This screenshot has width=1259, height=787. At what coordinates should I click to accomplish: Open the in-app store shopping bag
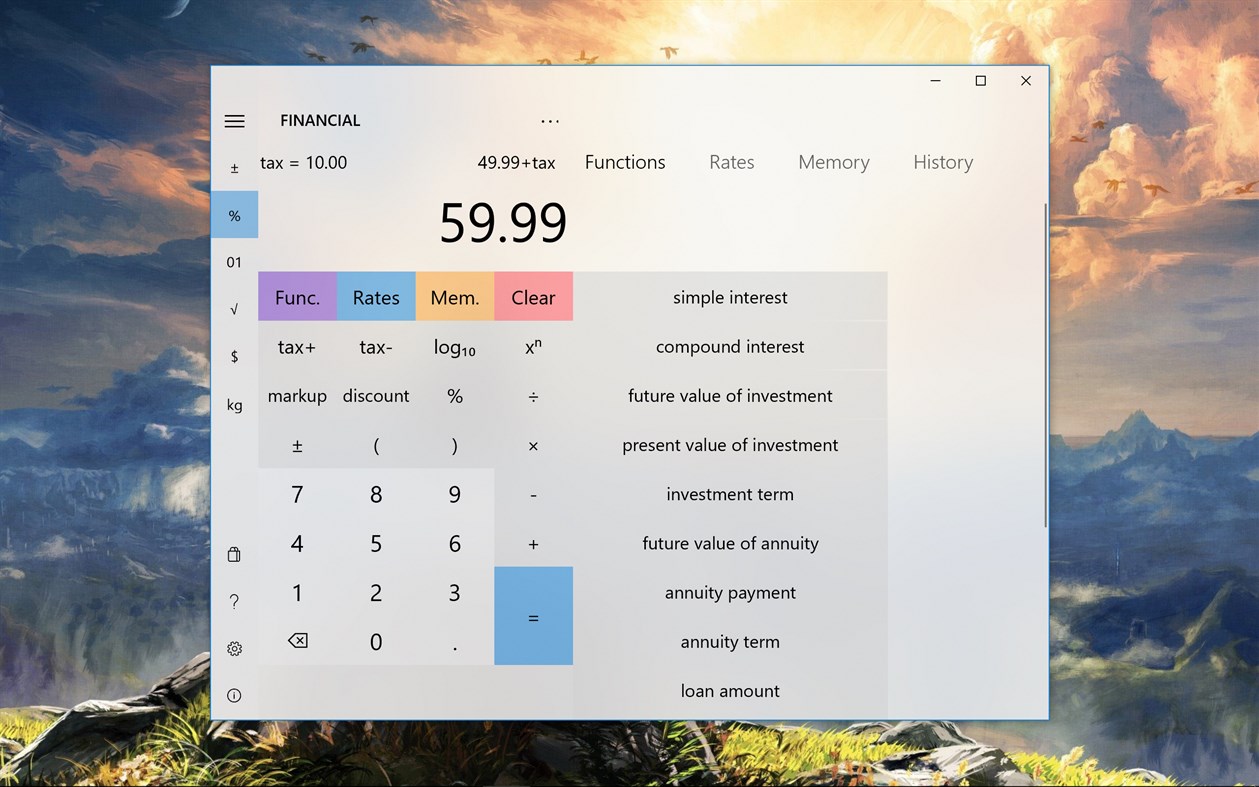click(x=234, y=554)
